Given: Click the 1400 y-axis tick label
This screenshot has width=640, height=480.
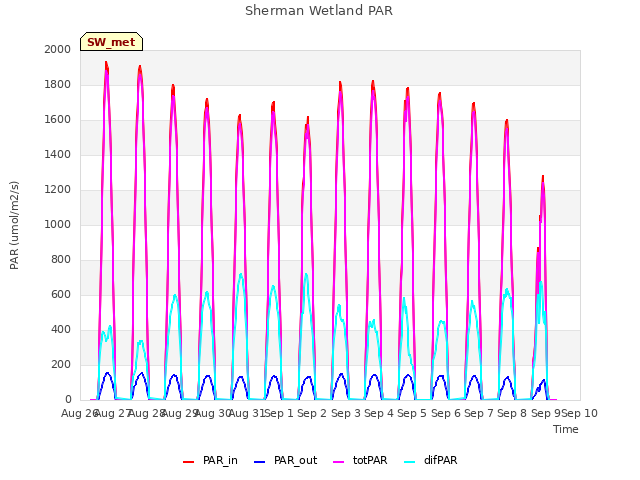Looking at the screenshot, I should [x=58, y=154].
